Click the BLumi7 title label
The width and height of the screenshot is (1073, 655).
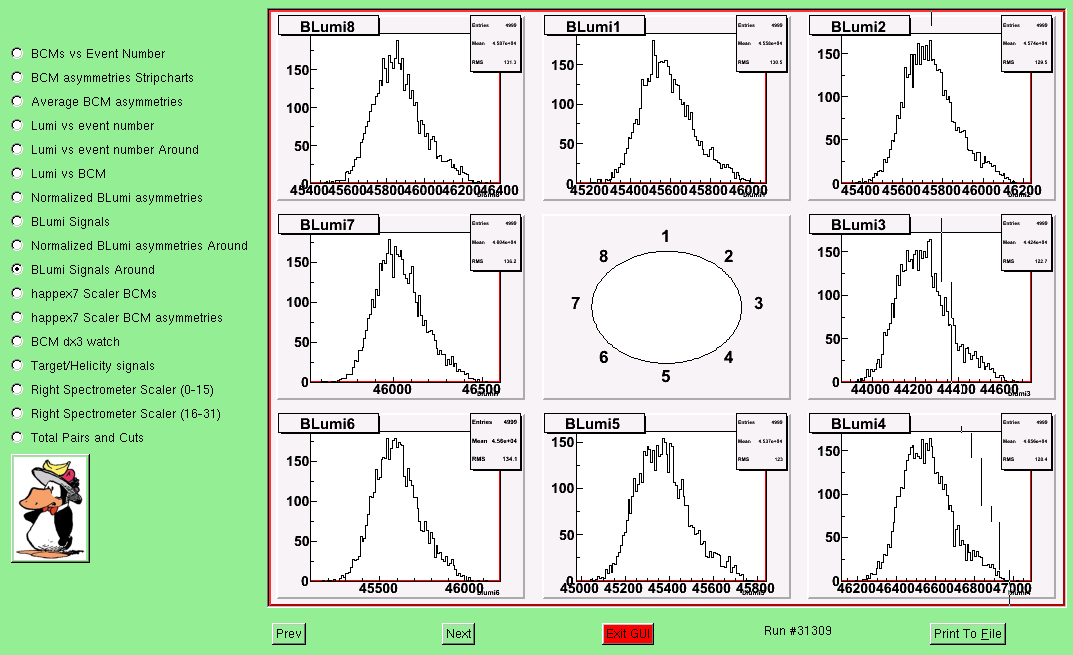click(x=328, y=224)
